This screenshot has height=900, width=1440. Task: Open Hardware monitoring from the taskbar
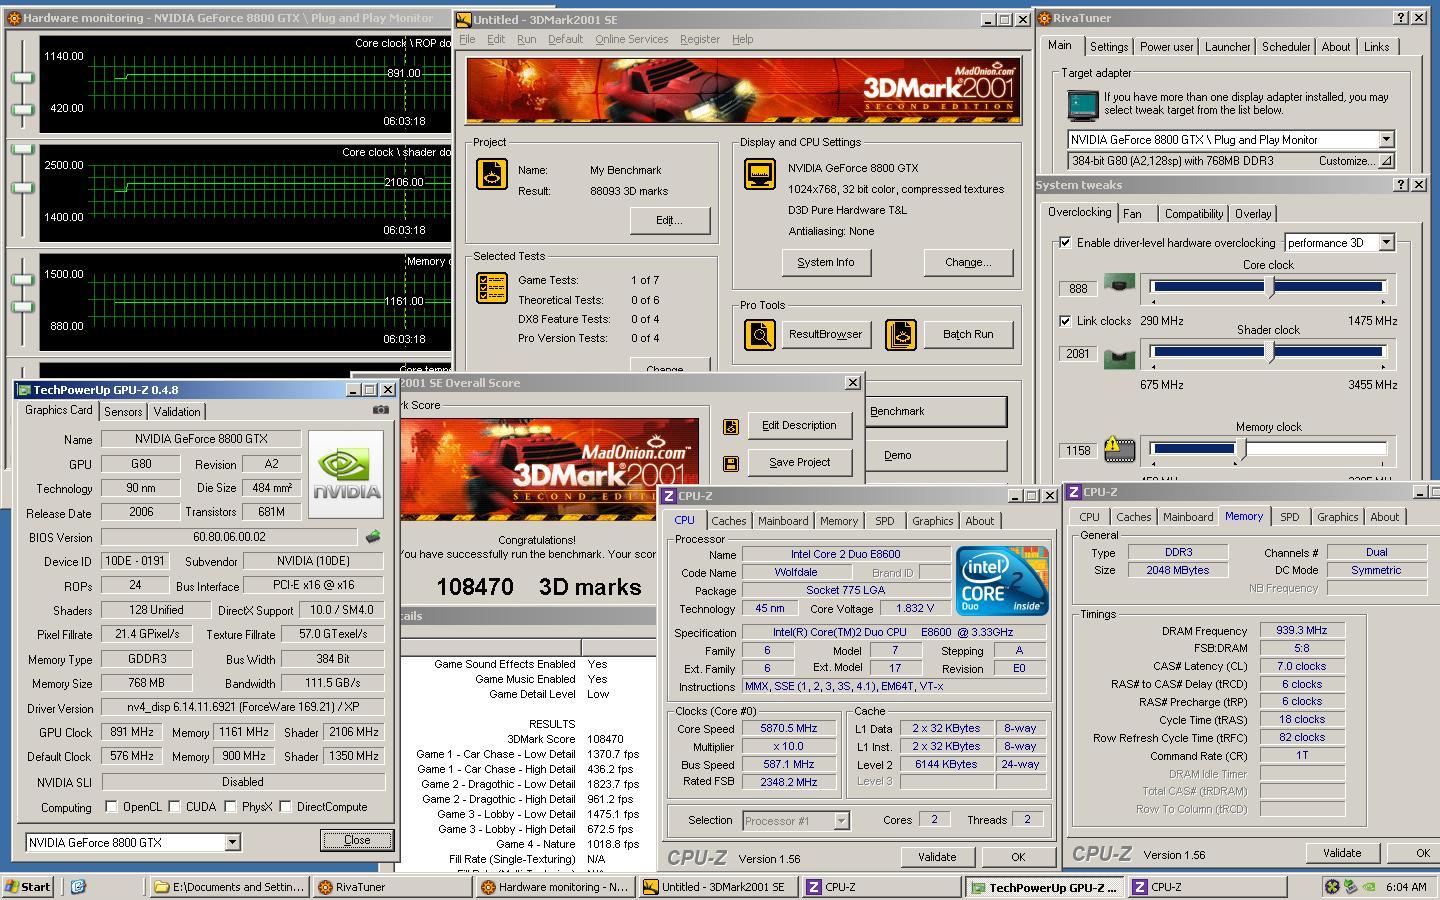[556, 887]
